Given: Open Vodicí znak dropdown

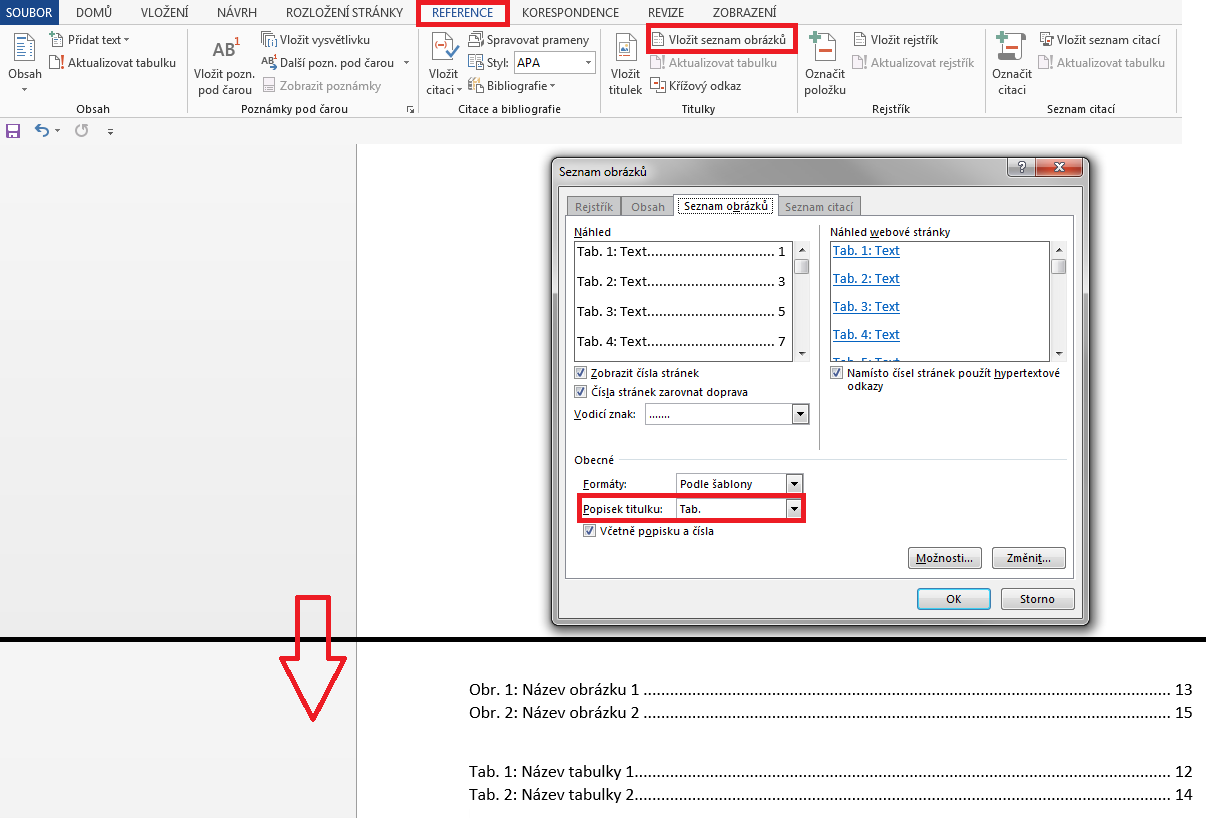Looking at the screenshot, I should point(800,414).
